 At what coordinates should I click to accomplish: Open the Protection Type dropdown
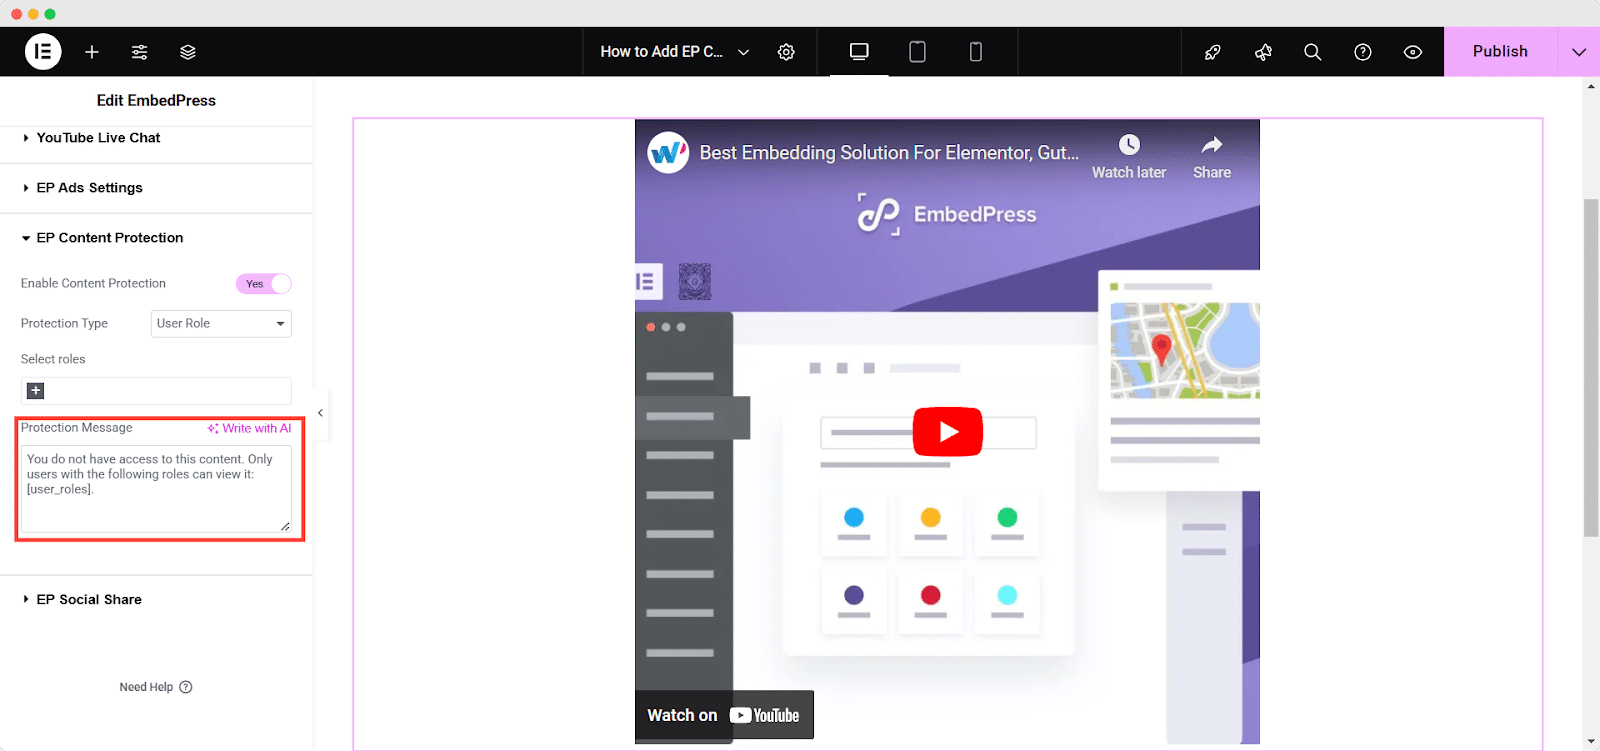point(221,324)
